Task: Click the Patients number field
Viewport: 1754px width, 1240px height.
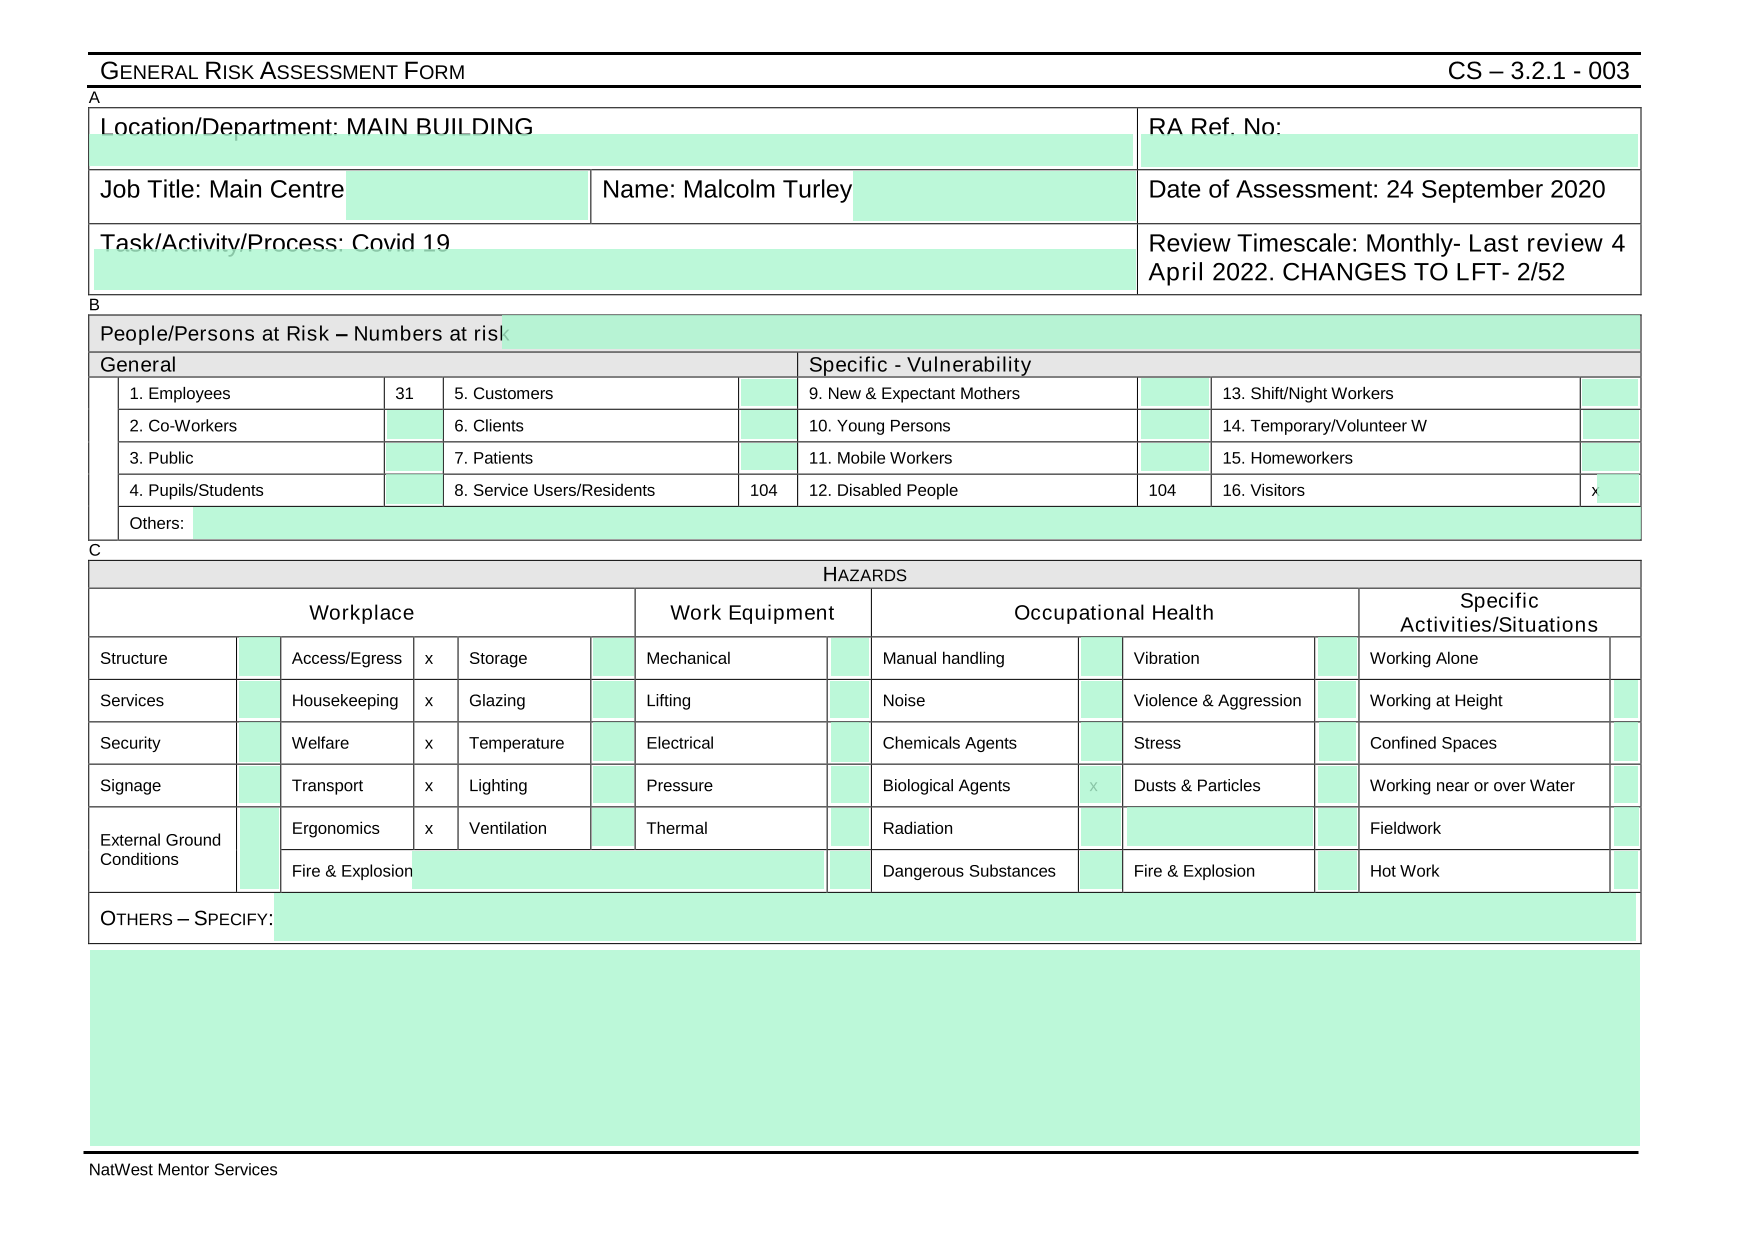Action: click(x=768, y=458)
